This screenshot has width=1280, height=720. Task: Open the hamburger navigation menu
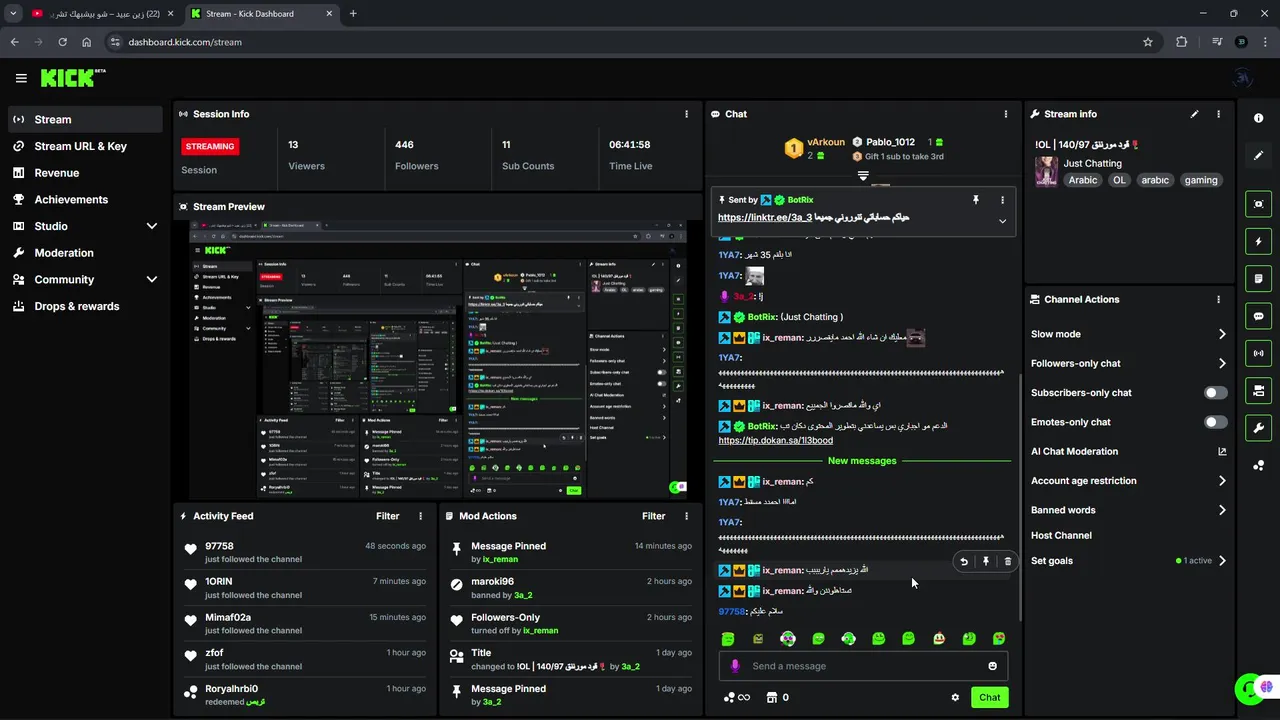click(x=21, y=78)
